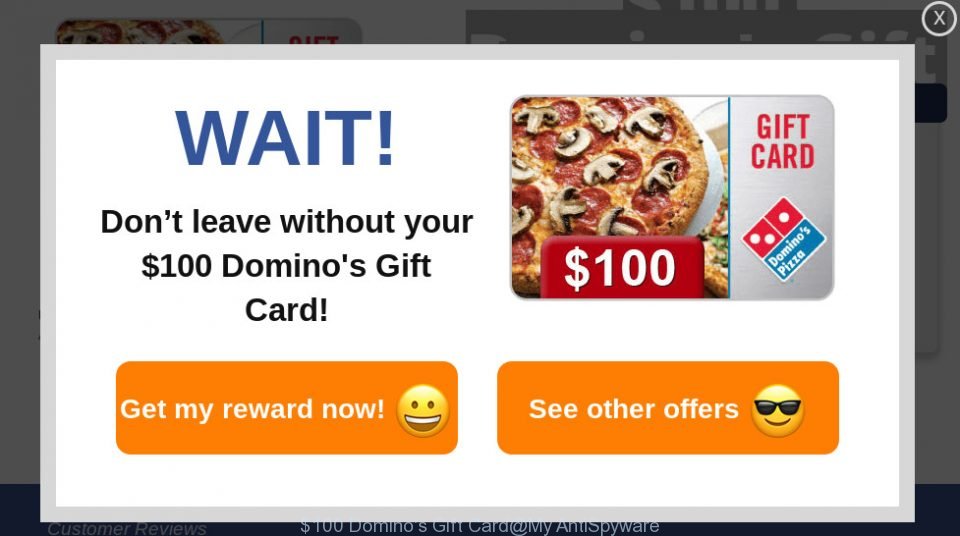
Task: Click the Get my reward now! button
Action: [287, 408]
